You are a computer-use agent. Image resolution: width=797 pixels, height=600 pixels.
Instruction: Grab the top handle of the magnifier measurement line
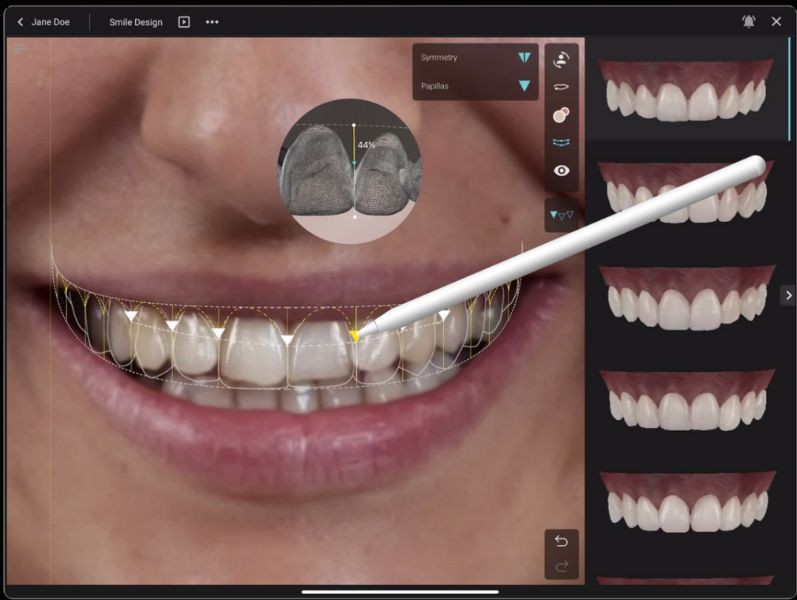[354, 125]
